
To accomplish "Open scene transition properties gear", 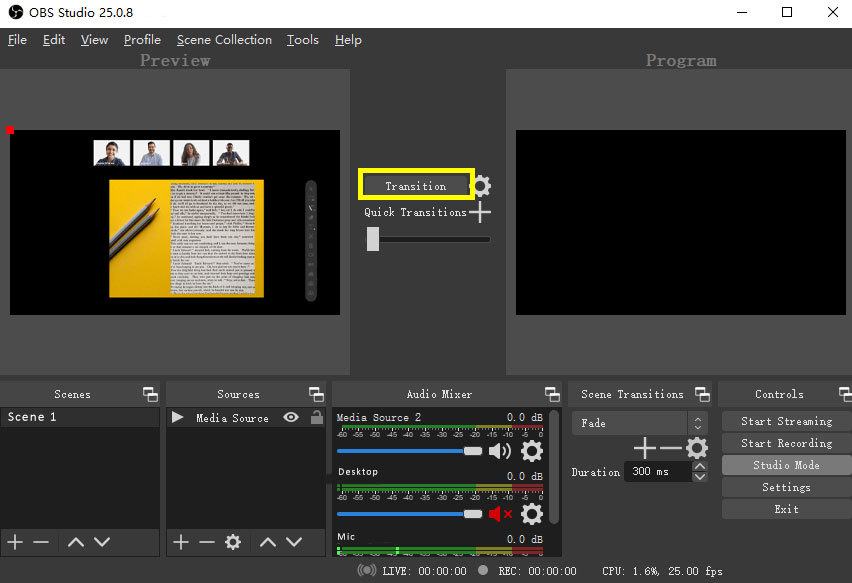I will click(x=697, y=448).
